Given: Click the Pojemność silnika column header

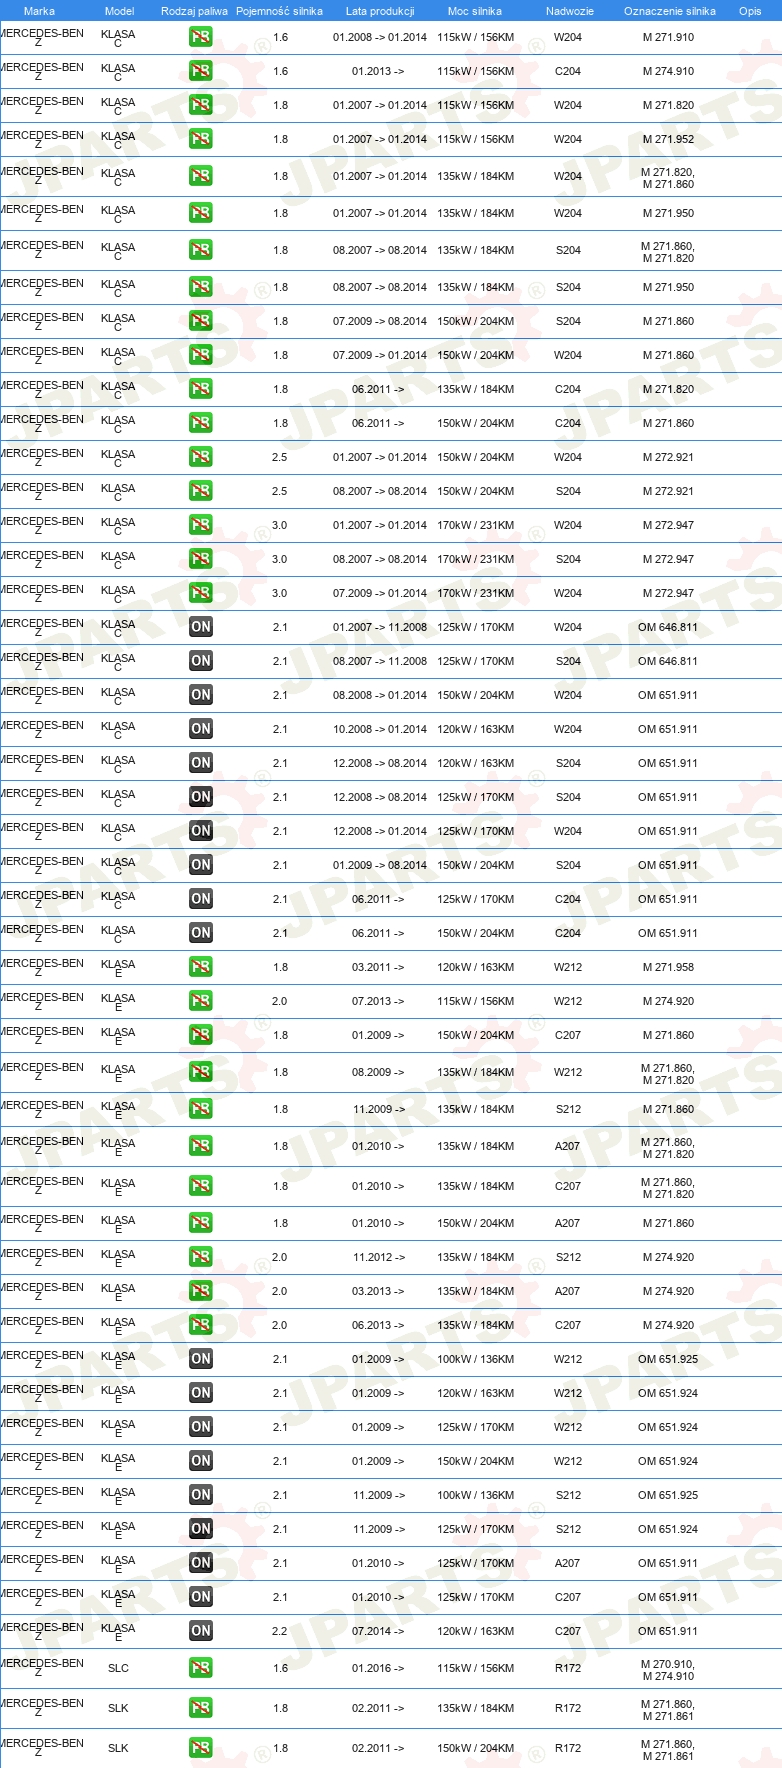Looking at the screenshot, I should point(279,11).
